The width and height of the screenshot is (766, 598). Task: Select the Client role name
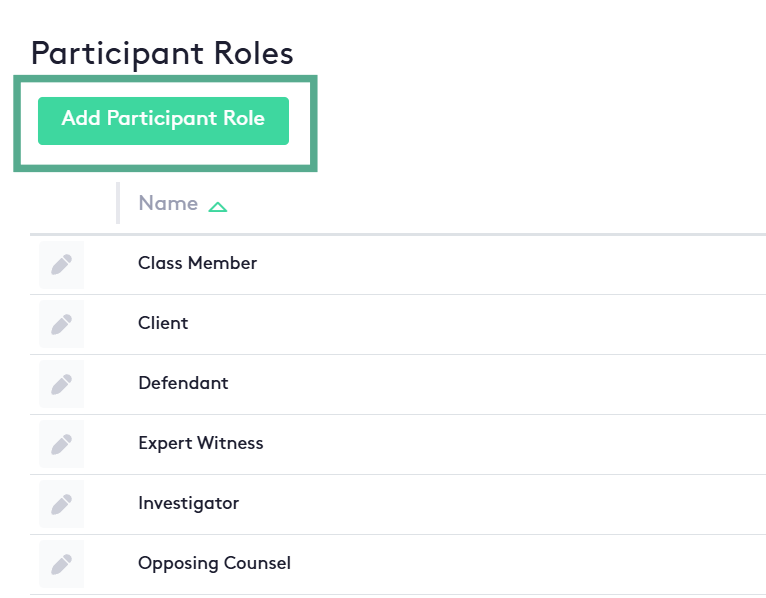pos(163,324)
